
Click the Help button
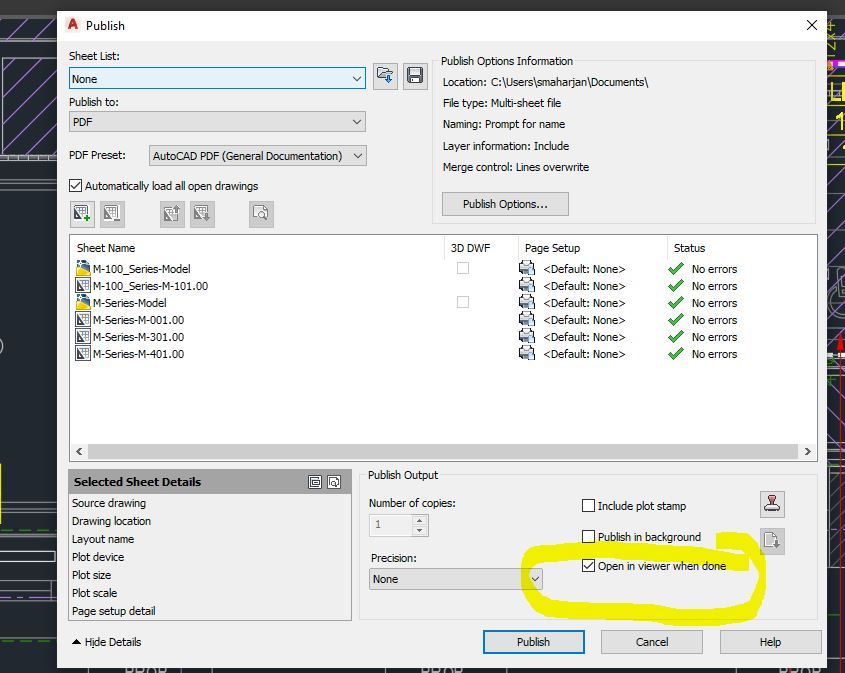coord(770,642)
